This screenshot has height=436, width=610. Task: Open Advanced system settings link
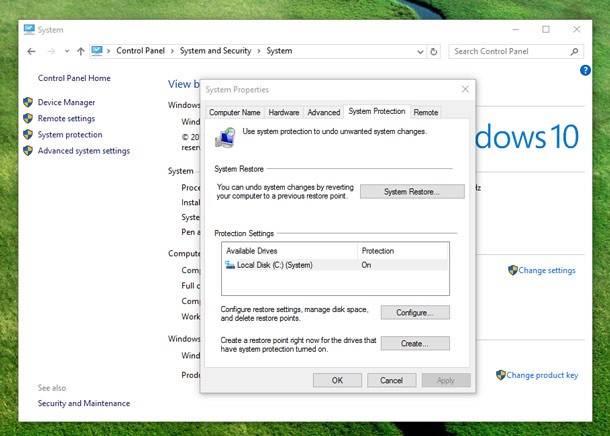(84, 151)
